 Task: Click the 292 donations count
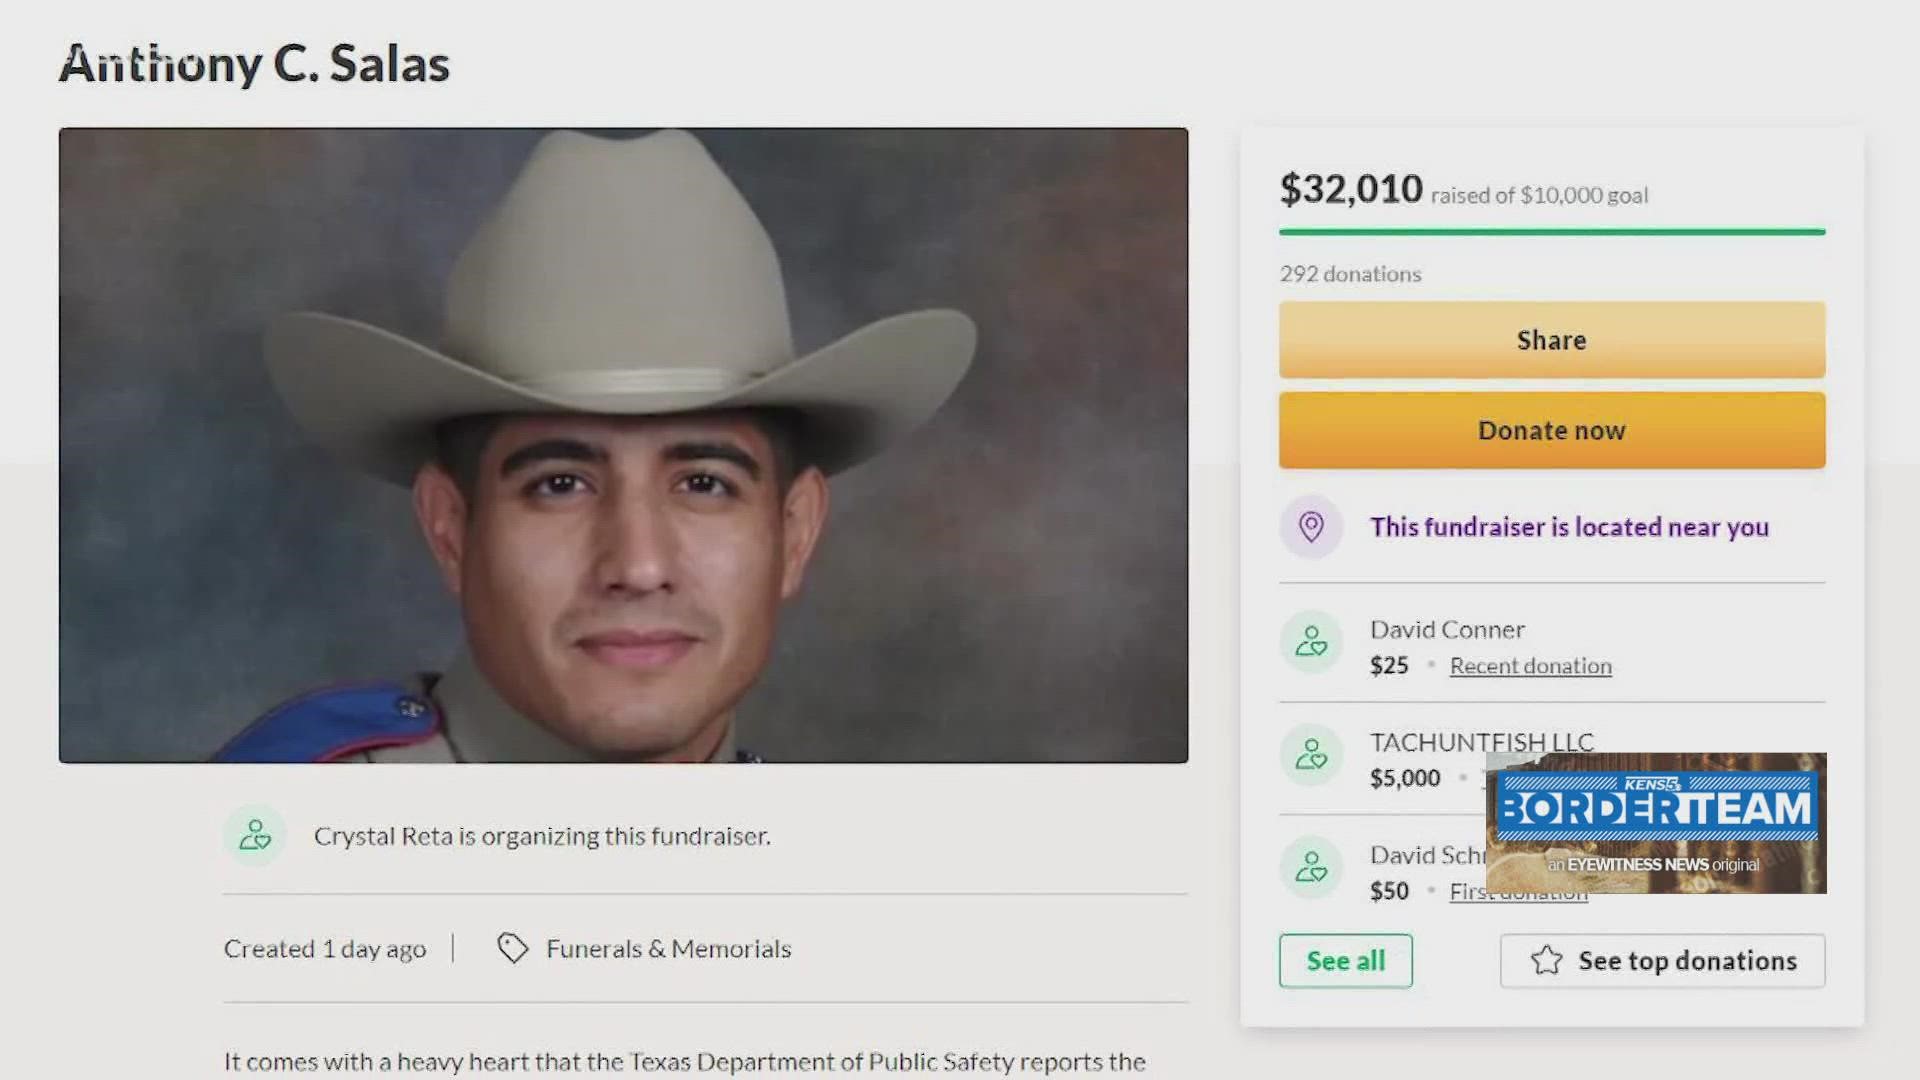(1350, 273)
